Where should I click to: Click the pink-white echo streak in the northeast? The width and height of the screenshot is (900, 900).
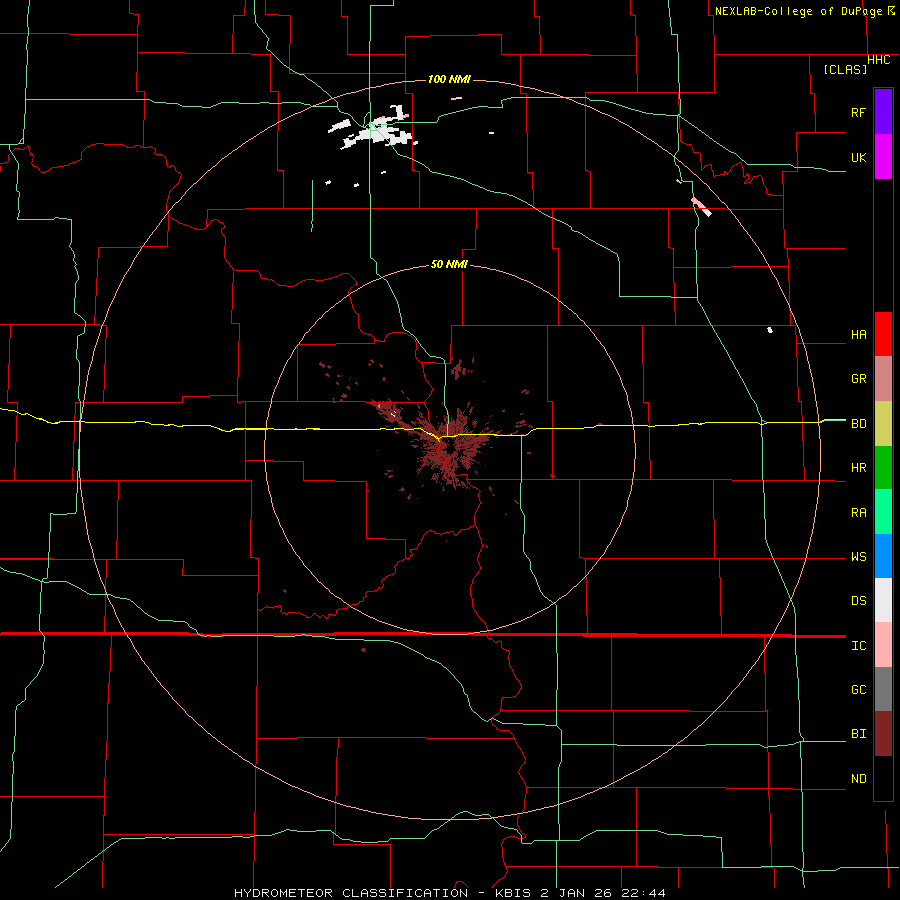coord(701,207)
